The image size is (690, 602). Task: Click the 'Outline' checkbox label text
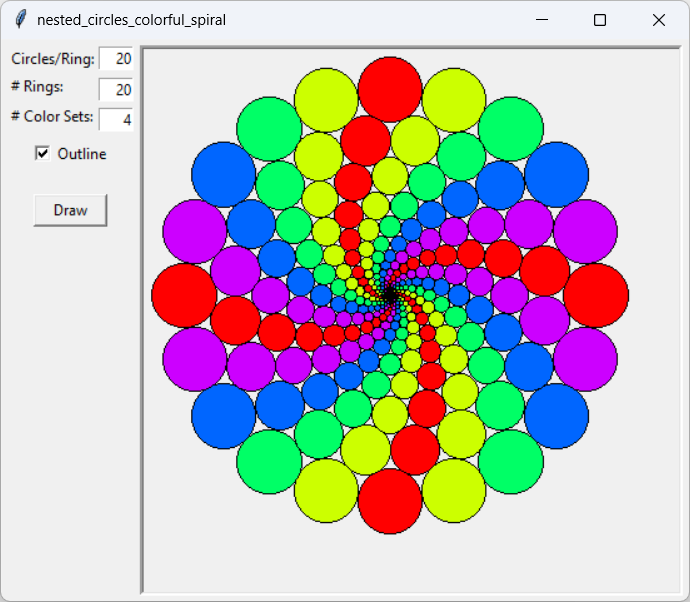coord(82,154)
